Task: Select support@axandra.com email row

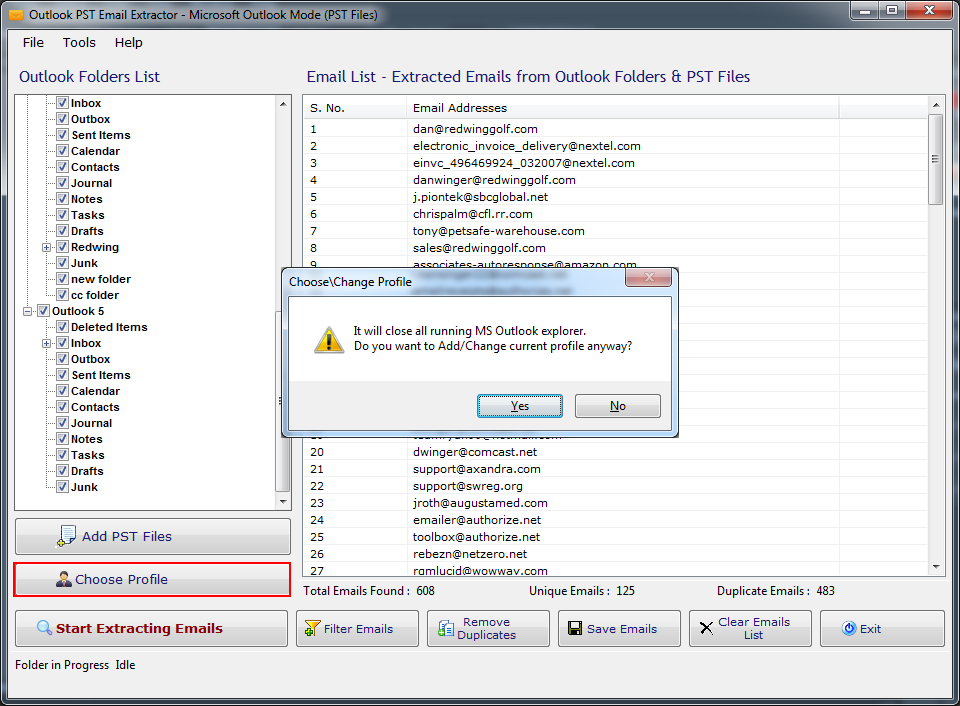Action: (x=616, y=469)
